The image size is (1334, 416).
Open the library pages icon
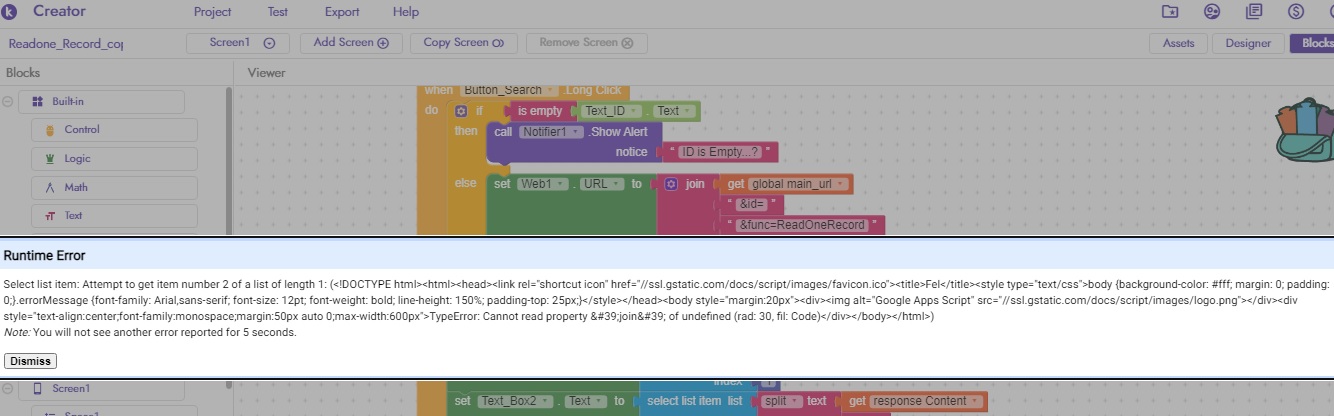click(1254, 12)
